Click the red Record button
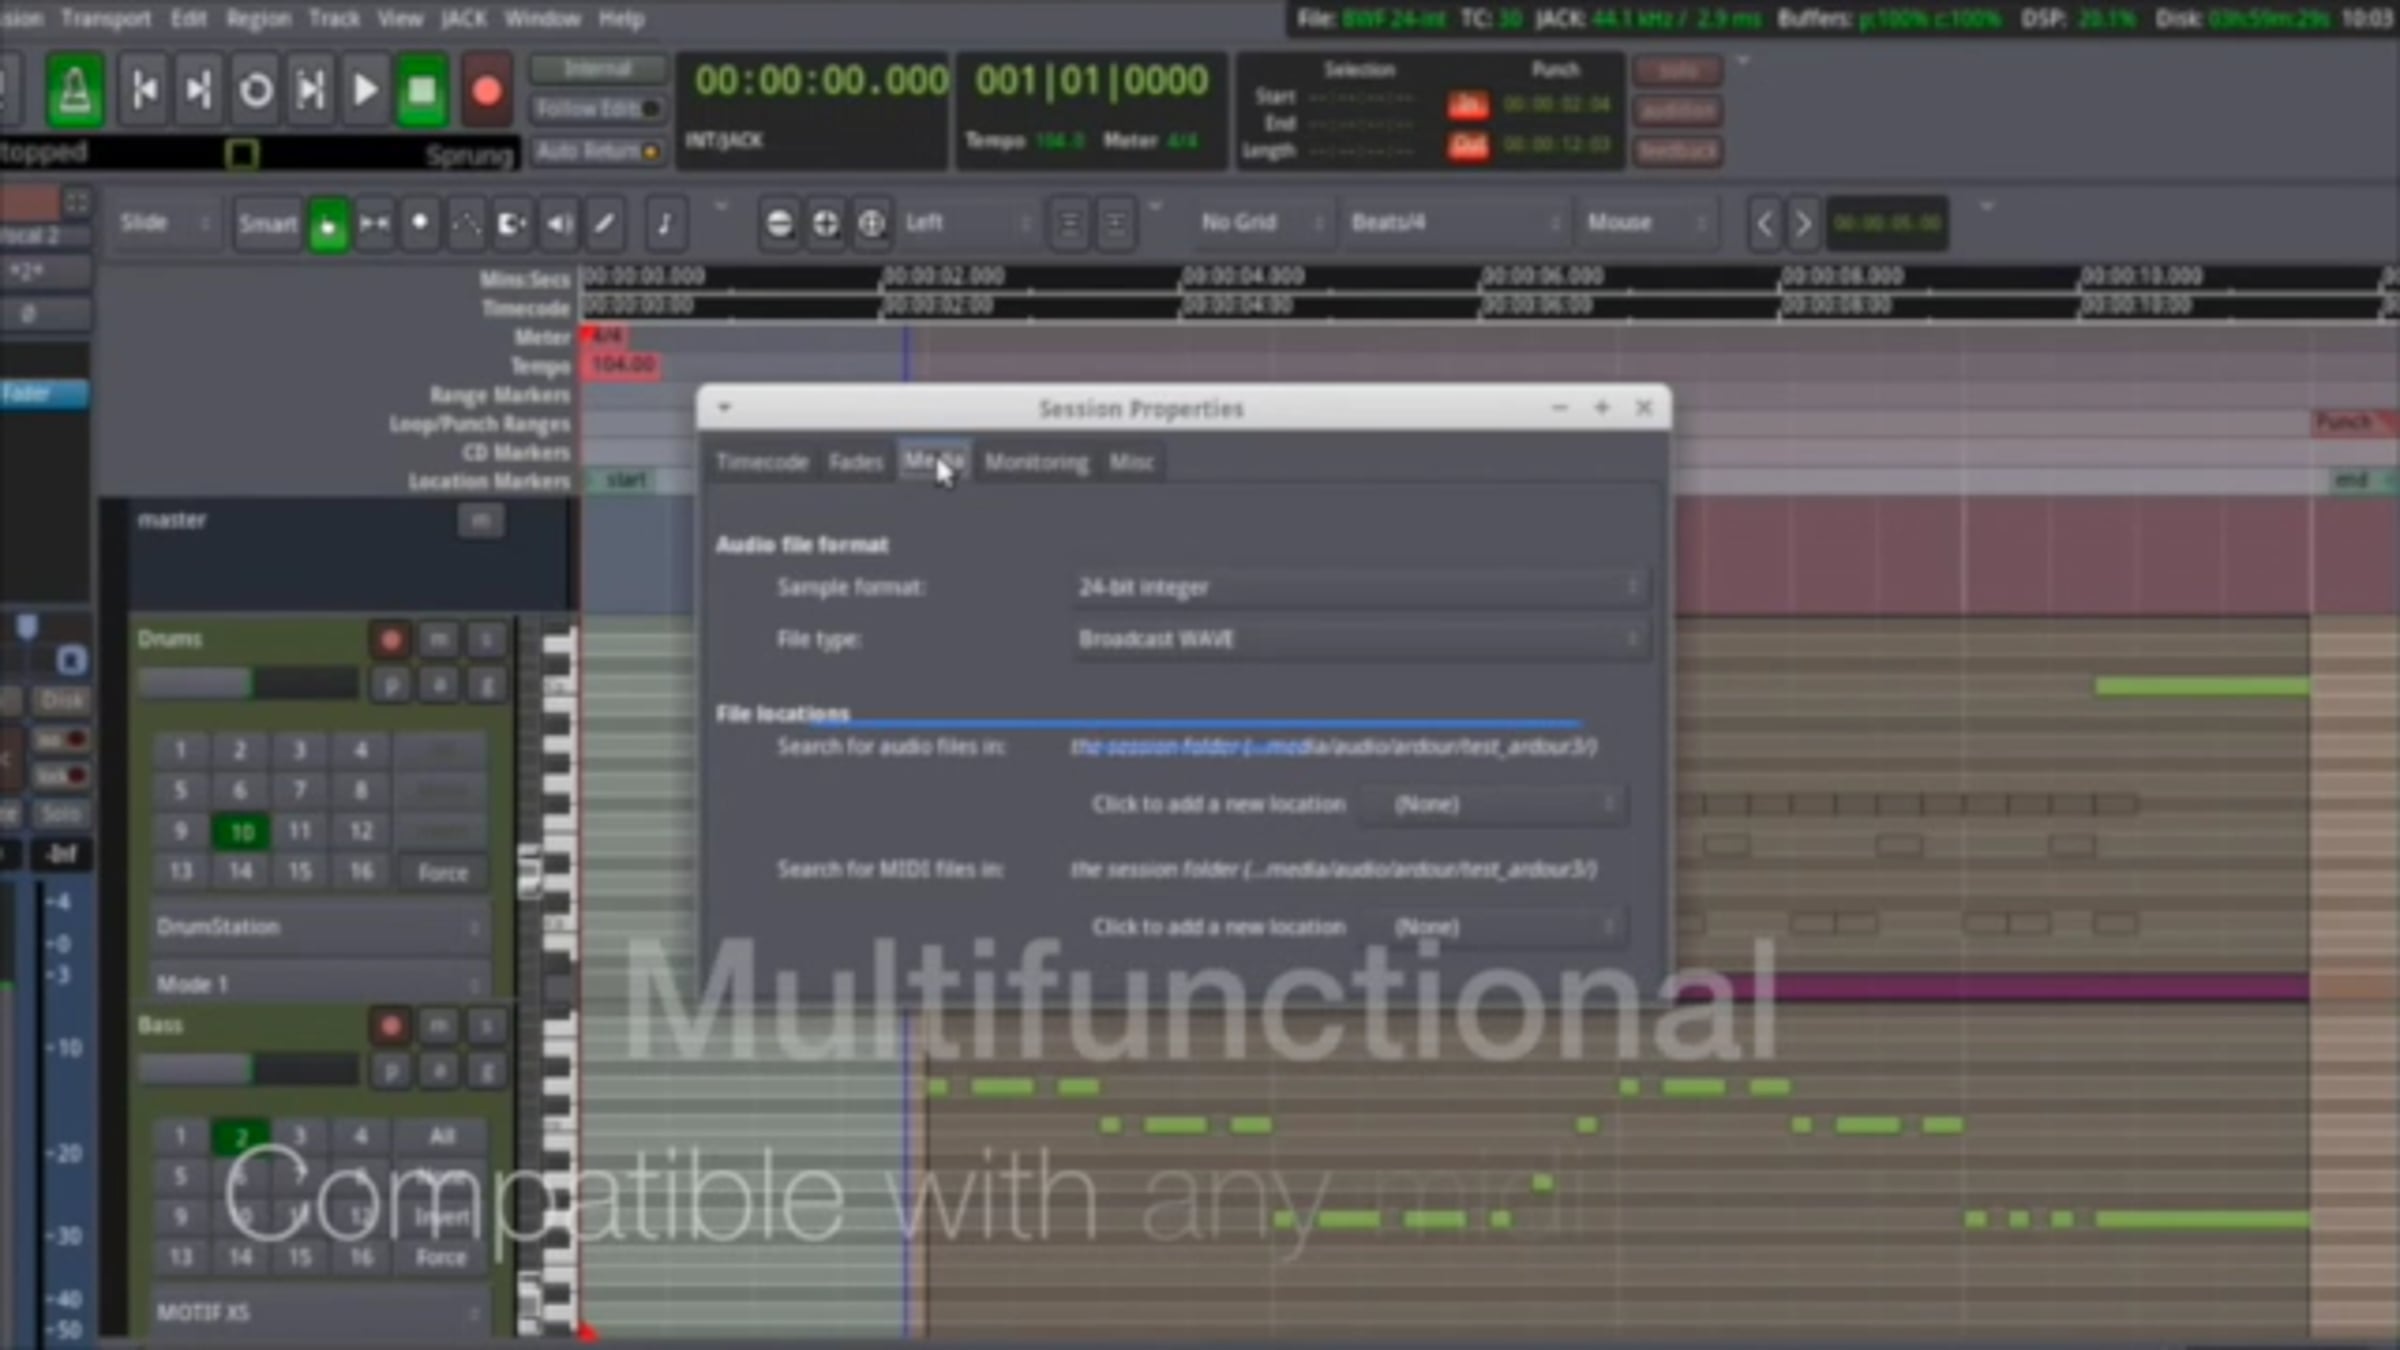This screenshot has width=2400, height=1350. coord(486,91)
